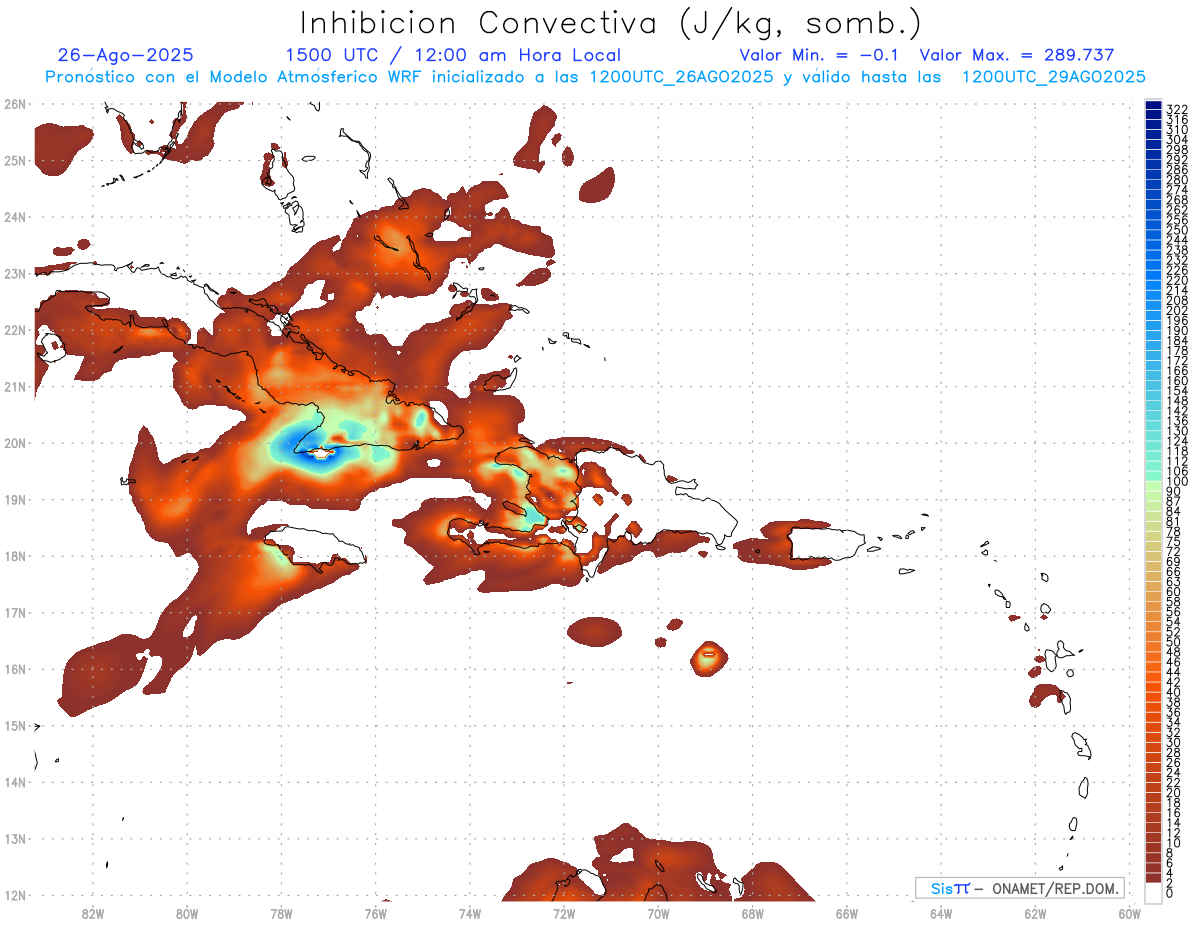Select the date "26-Ago-2025"

[126, 56]
